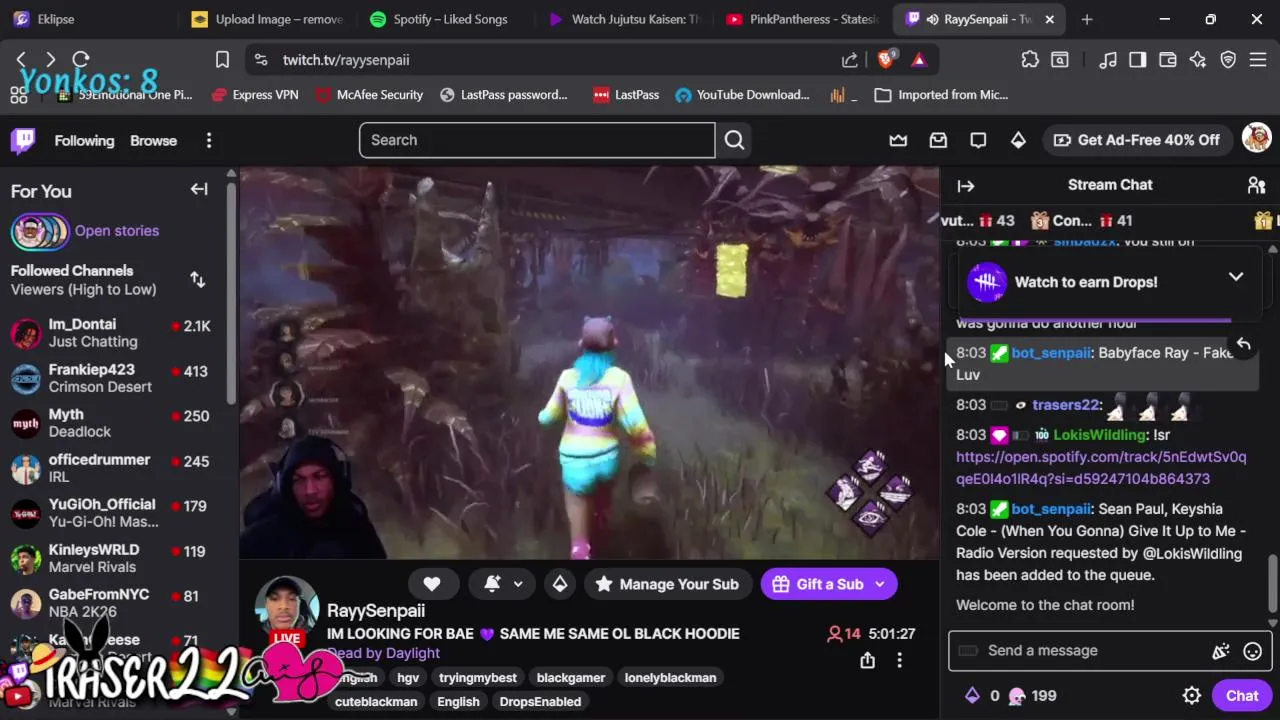The image size is (1280, 720).
Task: Open the emote picker in chat
Action: point(1252,651)
